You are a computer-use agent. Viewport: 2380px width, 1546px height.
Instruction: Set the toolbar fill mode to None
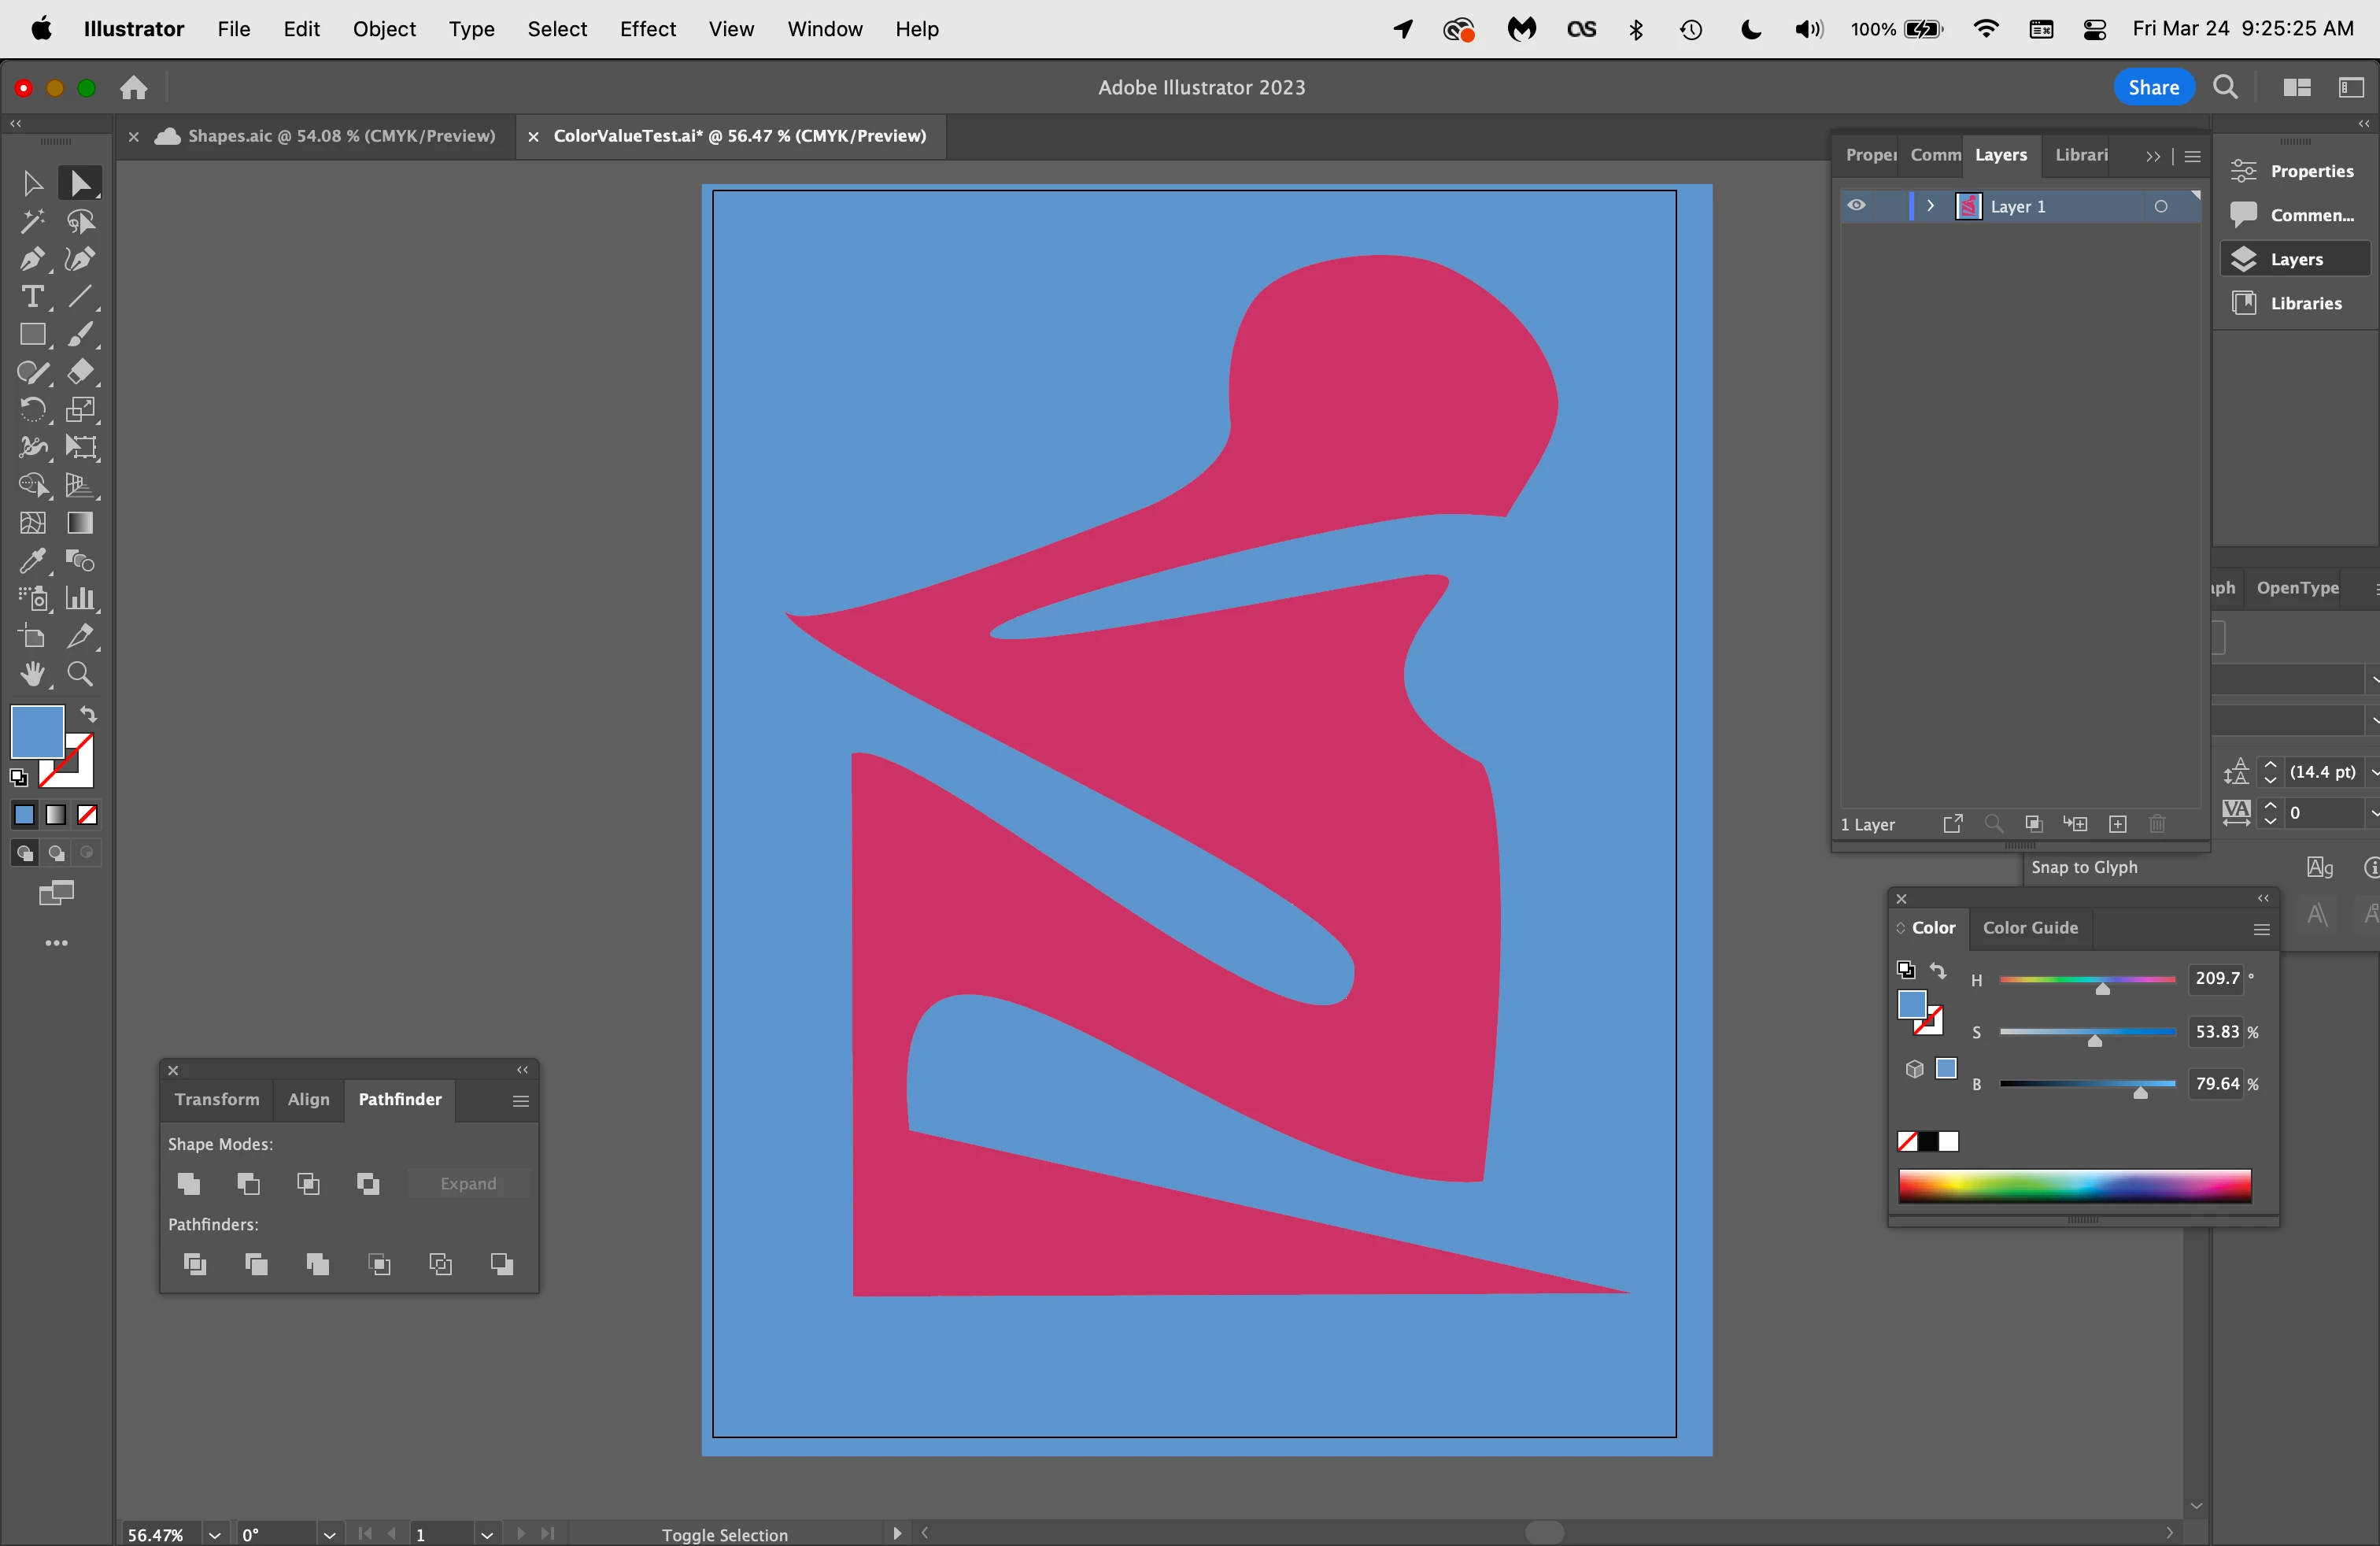pyautogui.click(x=88, y=815)
